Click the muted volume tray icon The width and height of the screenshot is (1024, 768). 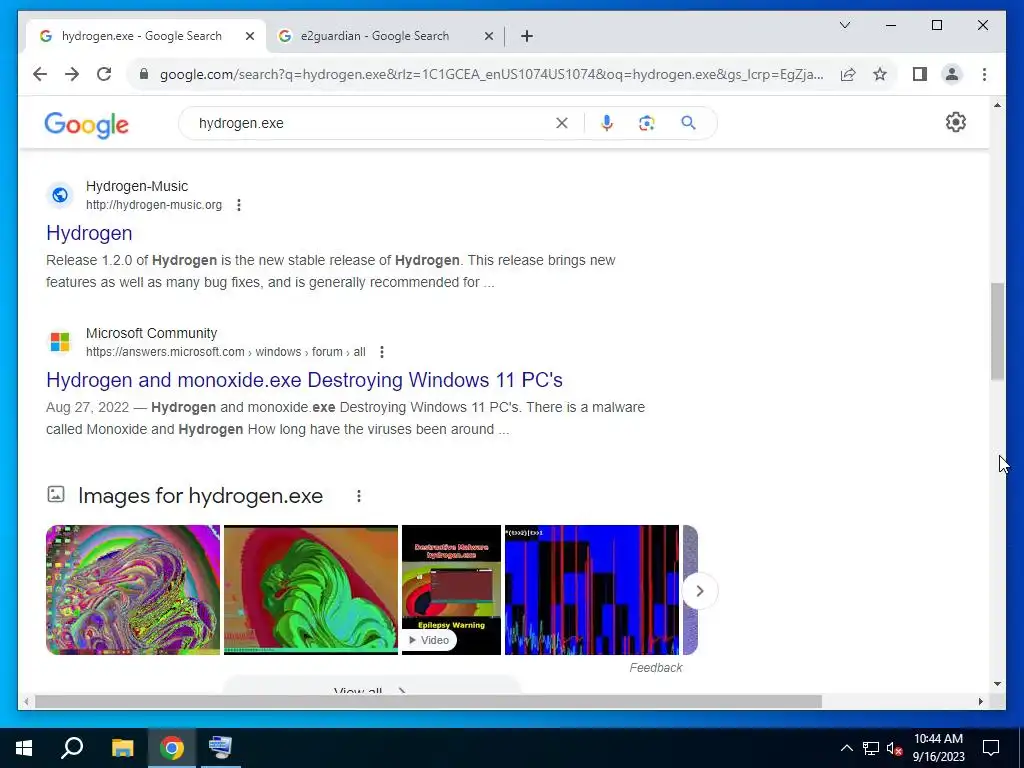[x=894, y=748]
